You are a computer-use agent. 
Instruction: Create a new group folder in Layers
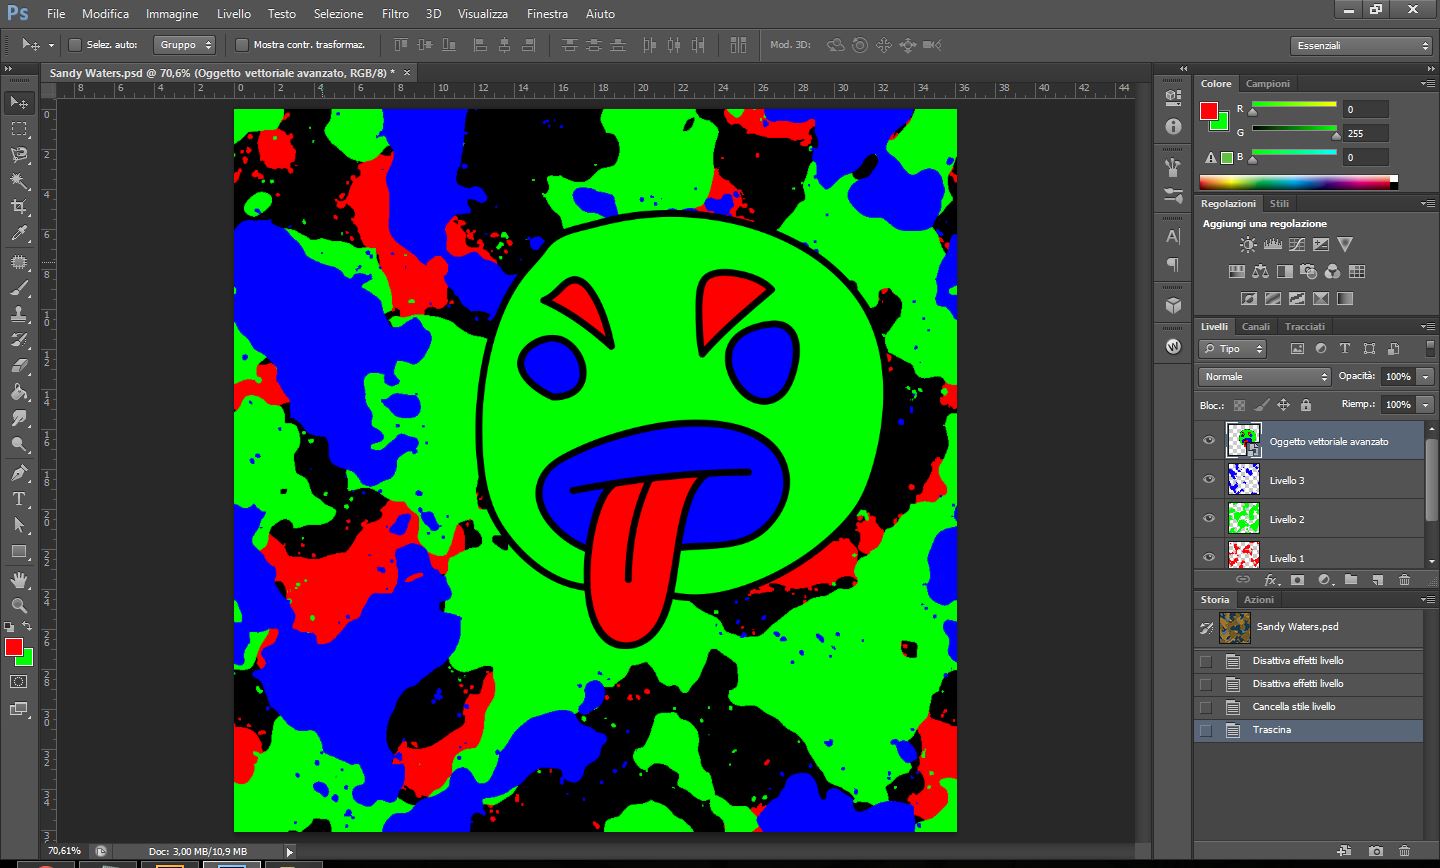(x=1351, y=580)
